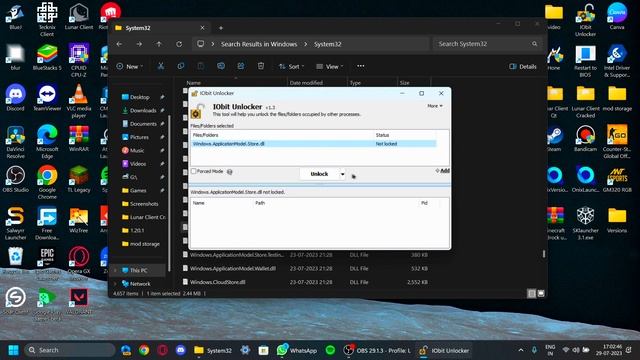Select Windows.ApplicationModel.Store.dll row in Unlocker
Screen dimensions: 640x360
coord(313,144)
